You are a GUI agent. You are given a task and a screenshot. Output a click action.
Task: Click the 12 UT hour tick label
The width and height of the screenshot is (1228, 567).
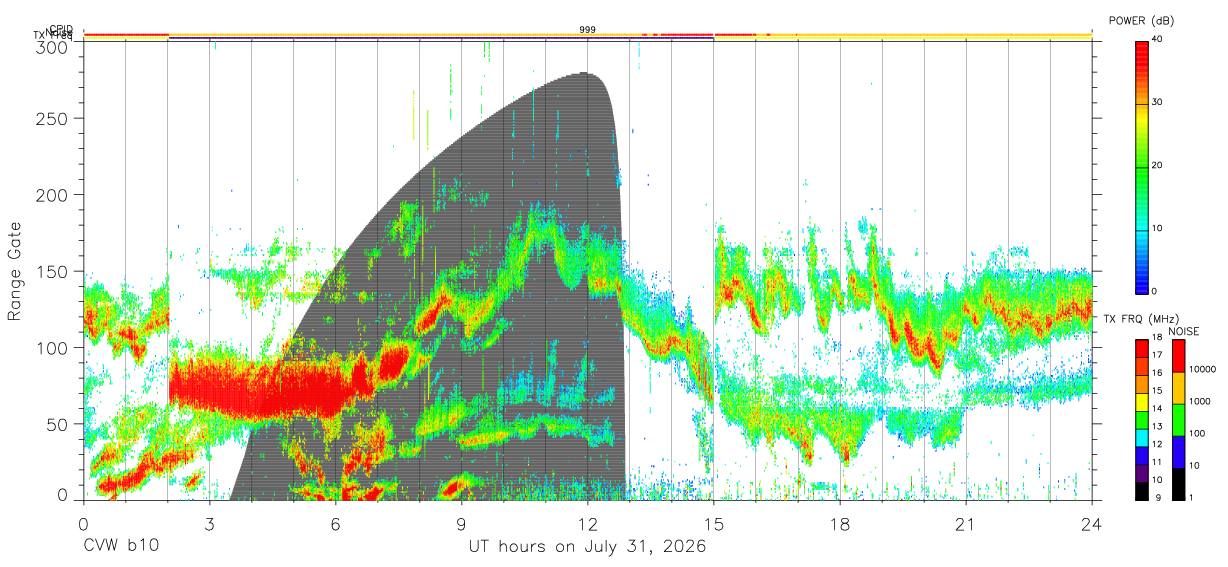(x=588, y=523)
